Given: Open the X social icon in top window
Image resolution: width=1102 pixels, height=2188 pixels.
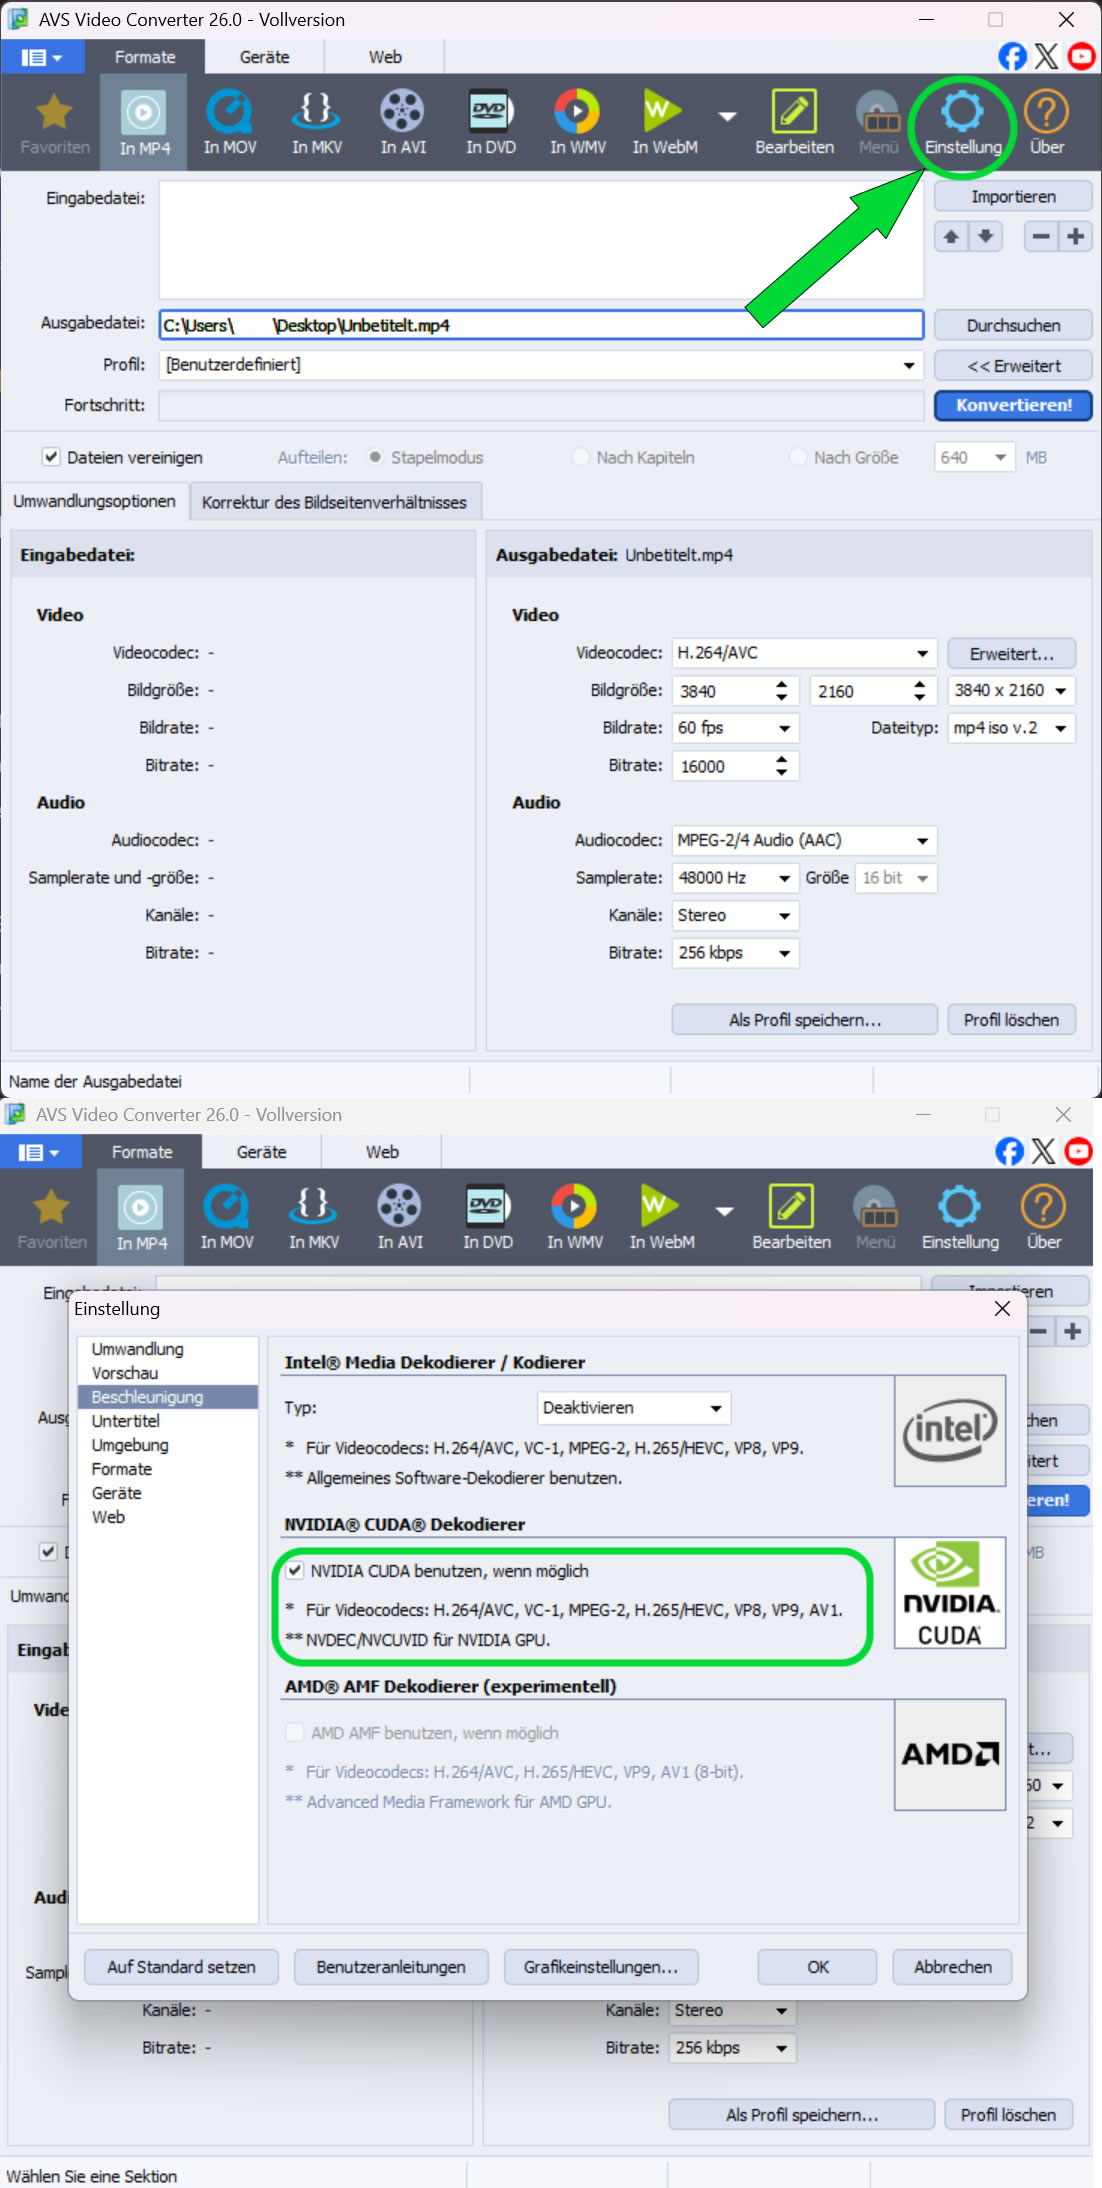Looking at the screenshot, I should pos(1046,56).
